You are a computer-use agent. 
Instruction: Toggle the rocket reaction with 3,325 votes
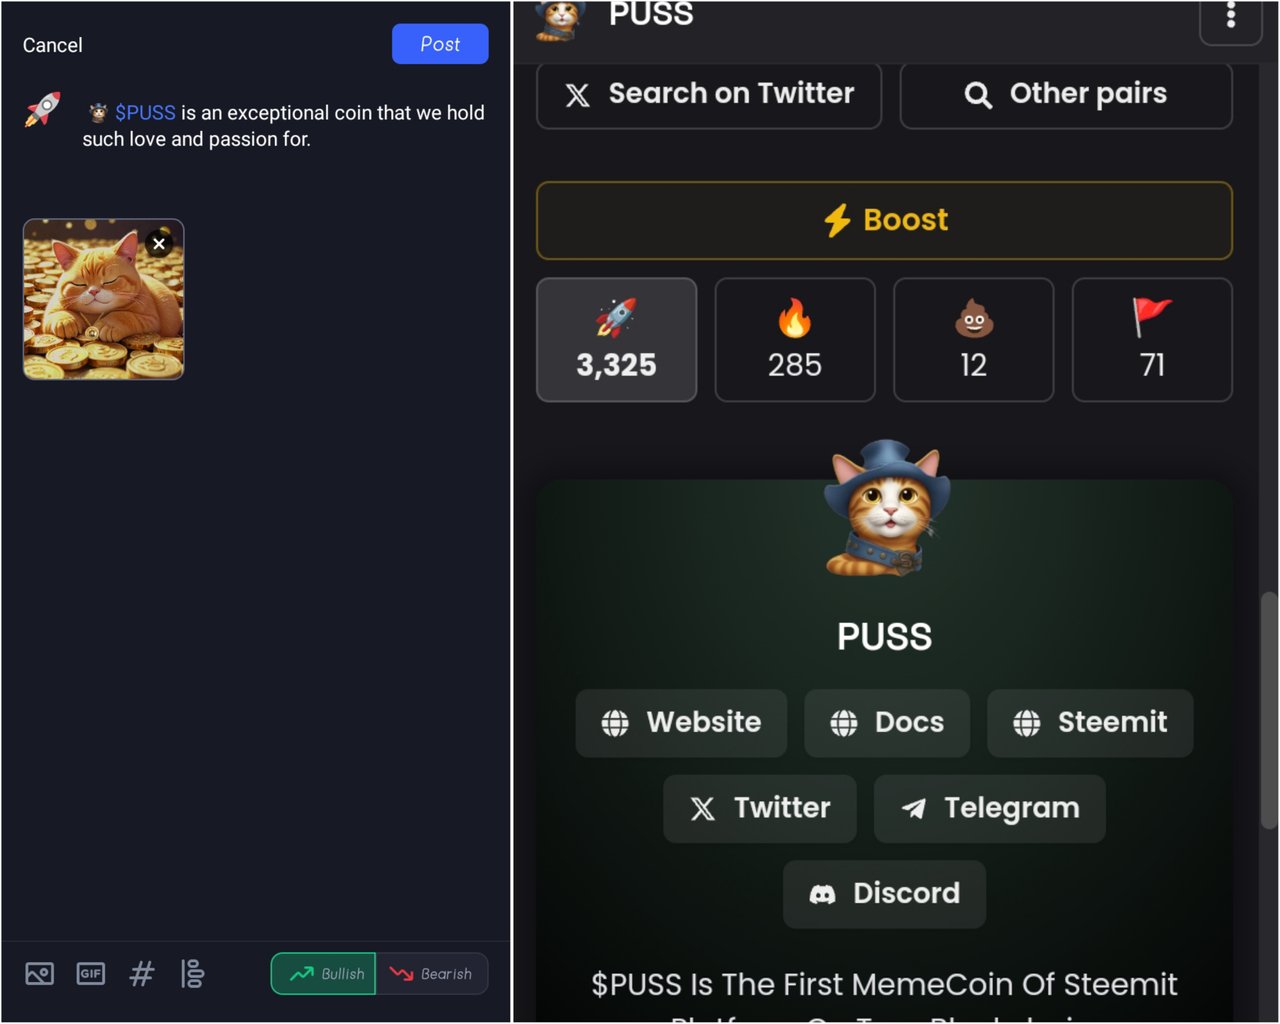617,340
